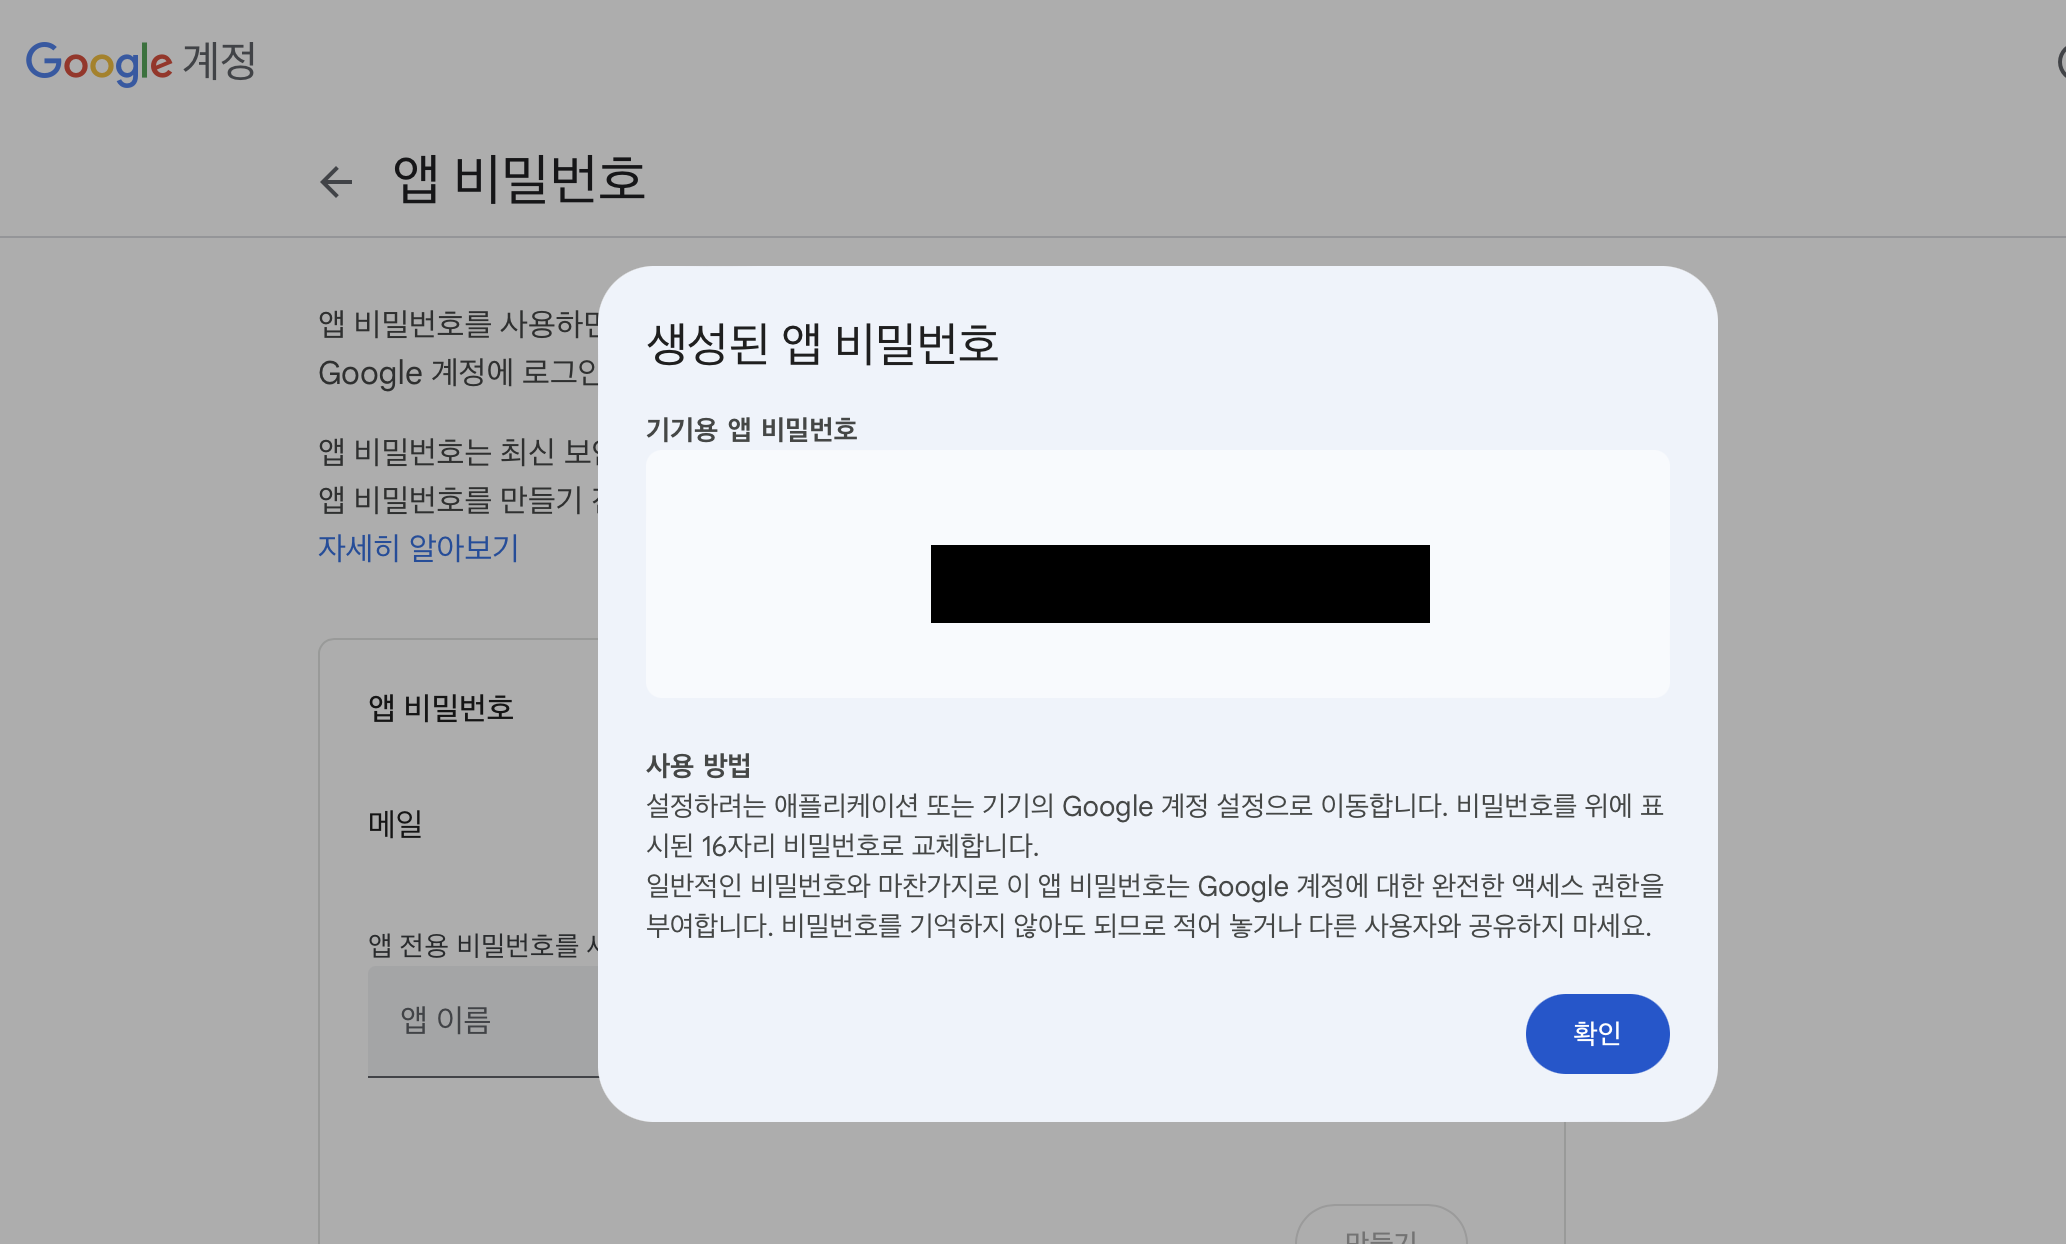Screen dimensions: 2066x1244
Task: Click the 계정 text next to Google logo
Action: 219,62
